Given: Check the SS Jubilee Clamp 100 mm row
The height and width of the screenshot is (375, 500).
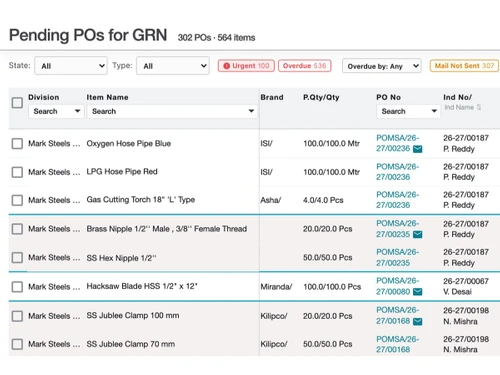Looking at the screenshot, I should pyautogui.click(x=17, y=316).
